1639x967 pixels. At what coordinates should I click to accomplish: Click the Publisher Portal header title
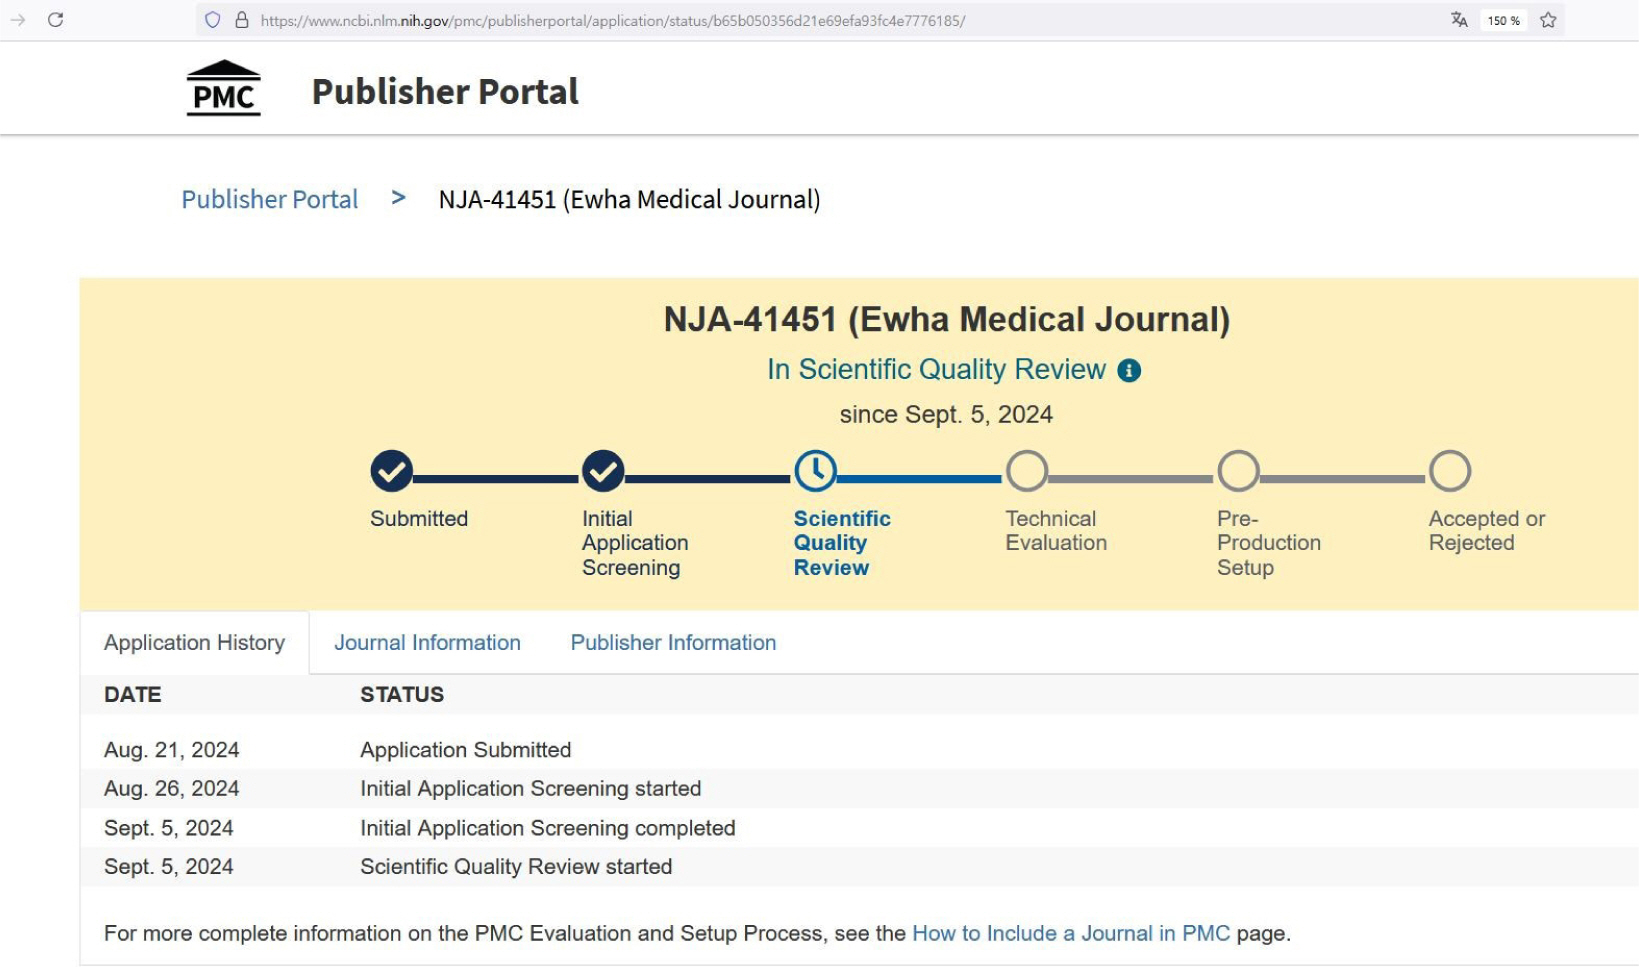click(x=445, y=91)
